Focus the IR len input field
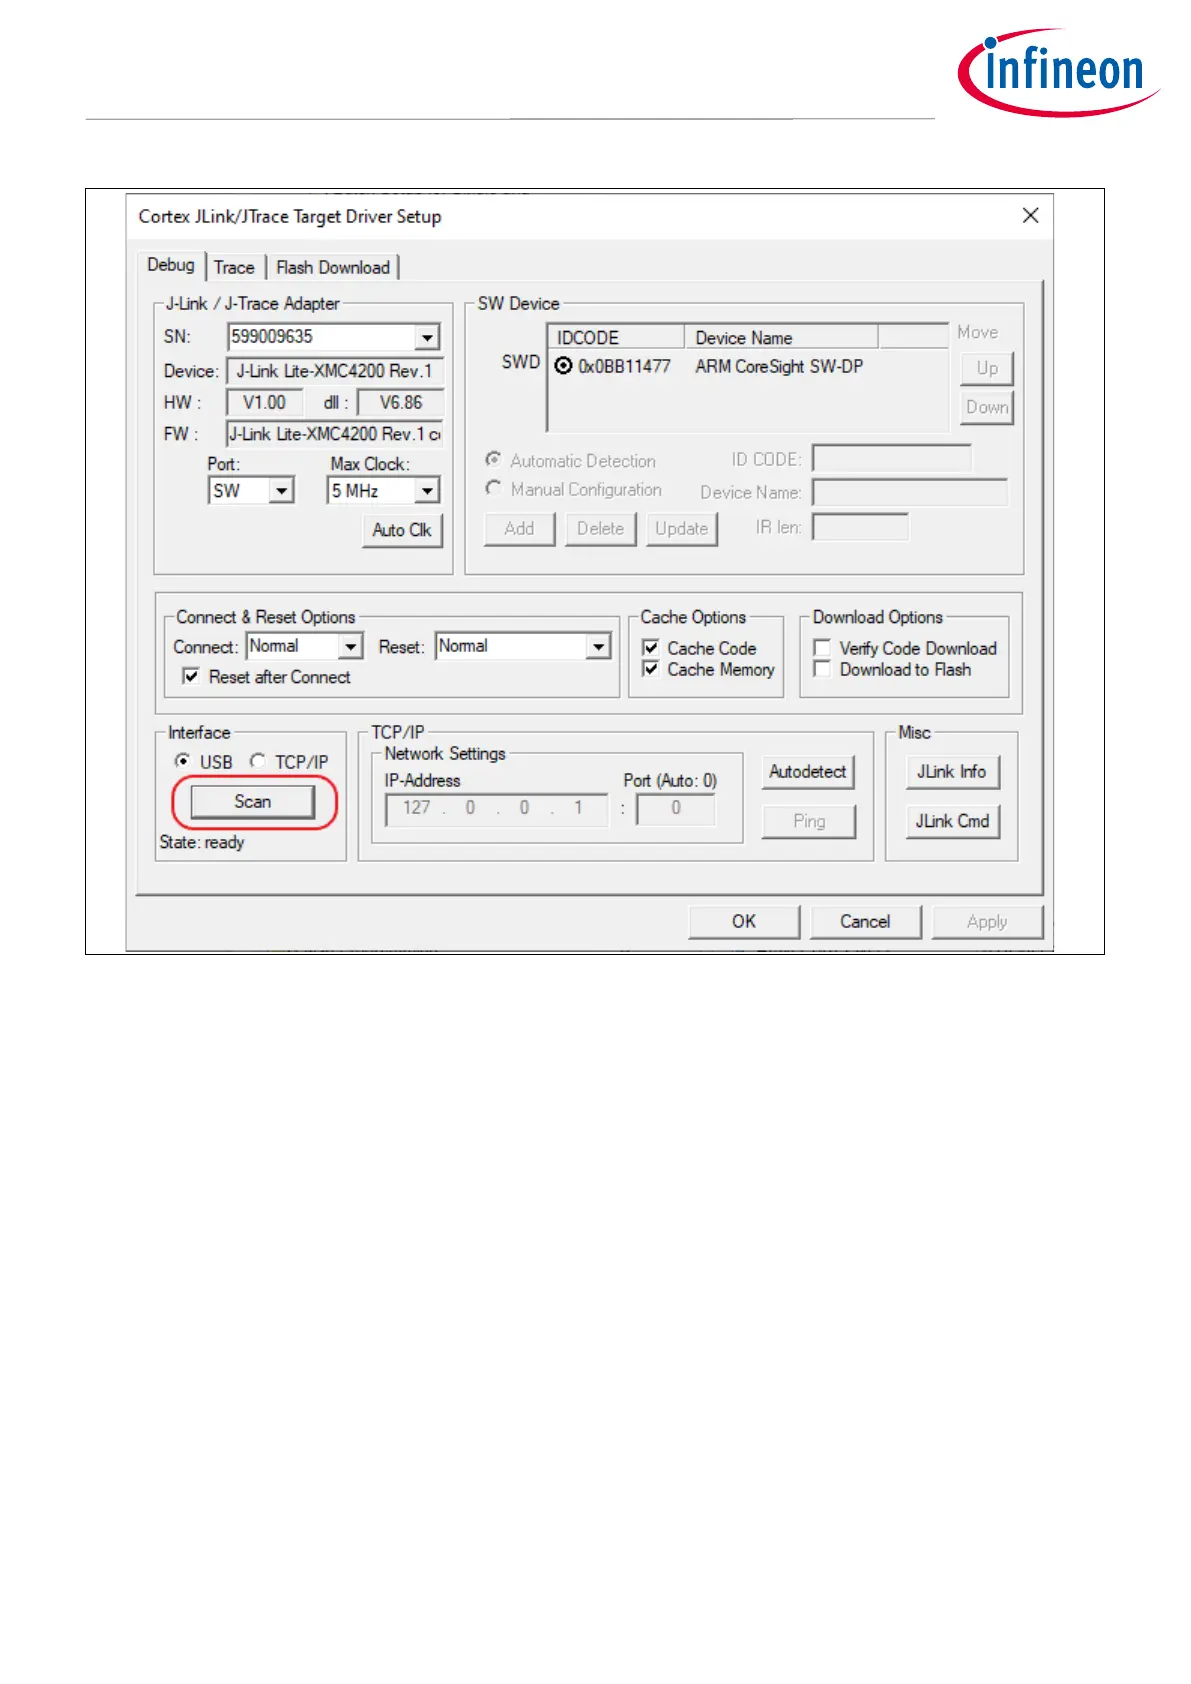The image size is (1191, 1684). click(x=860, y=527)
